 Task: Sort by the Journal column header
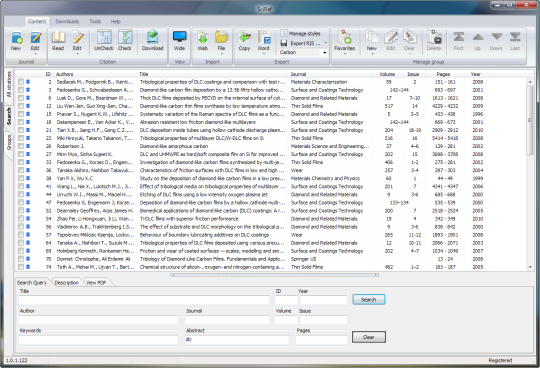pos(331,74)
